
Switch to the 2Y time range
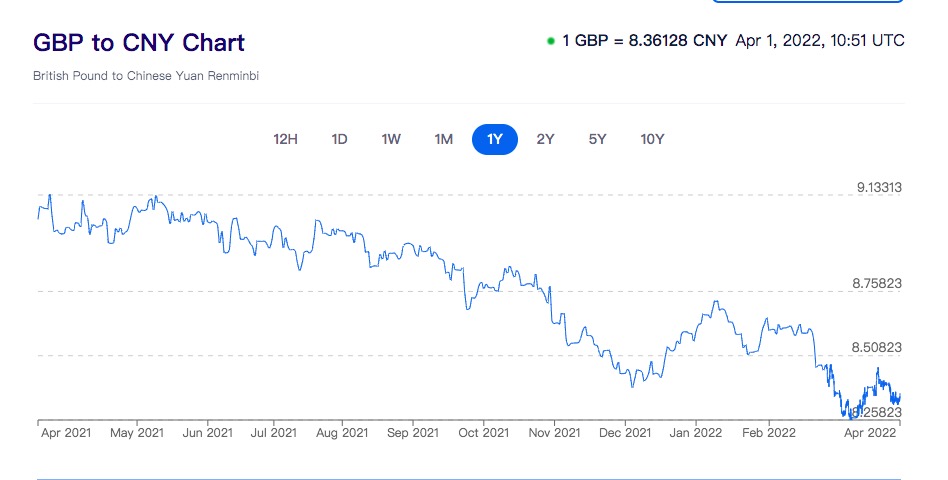coord(545,139)
